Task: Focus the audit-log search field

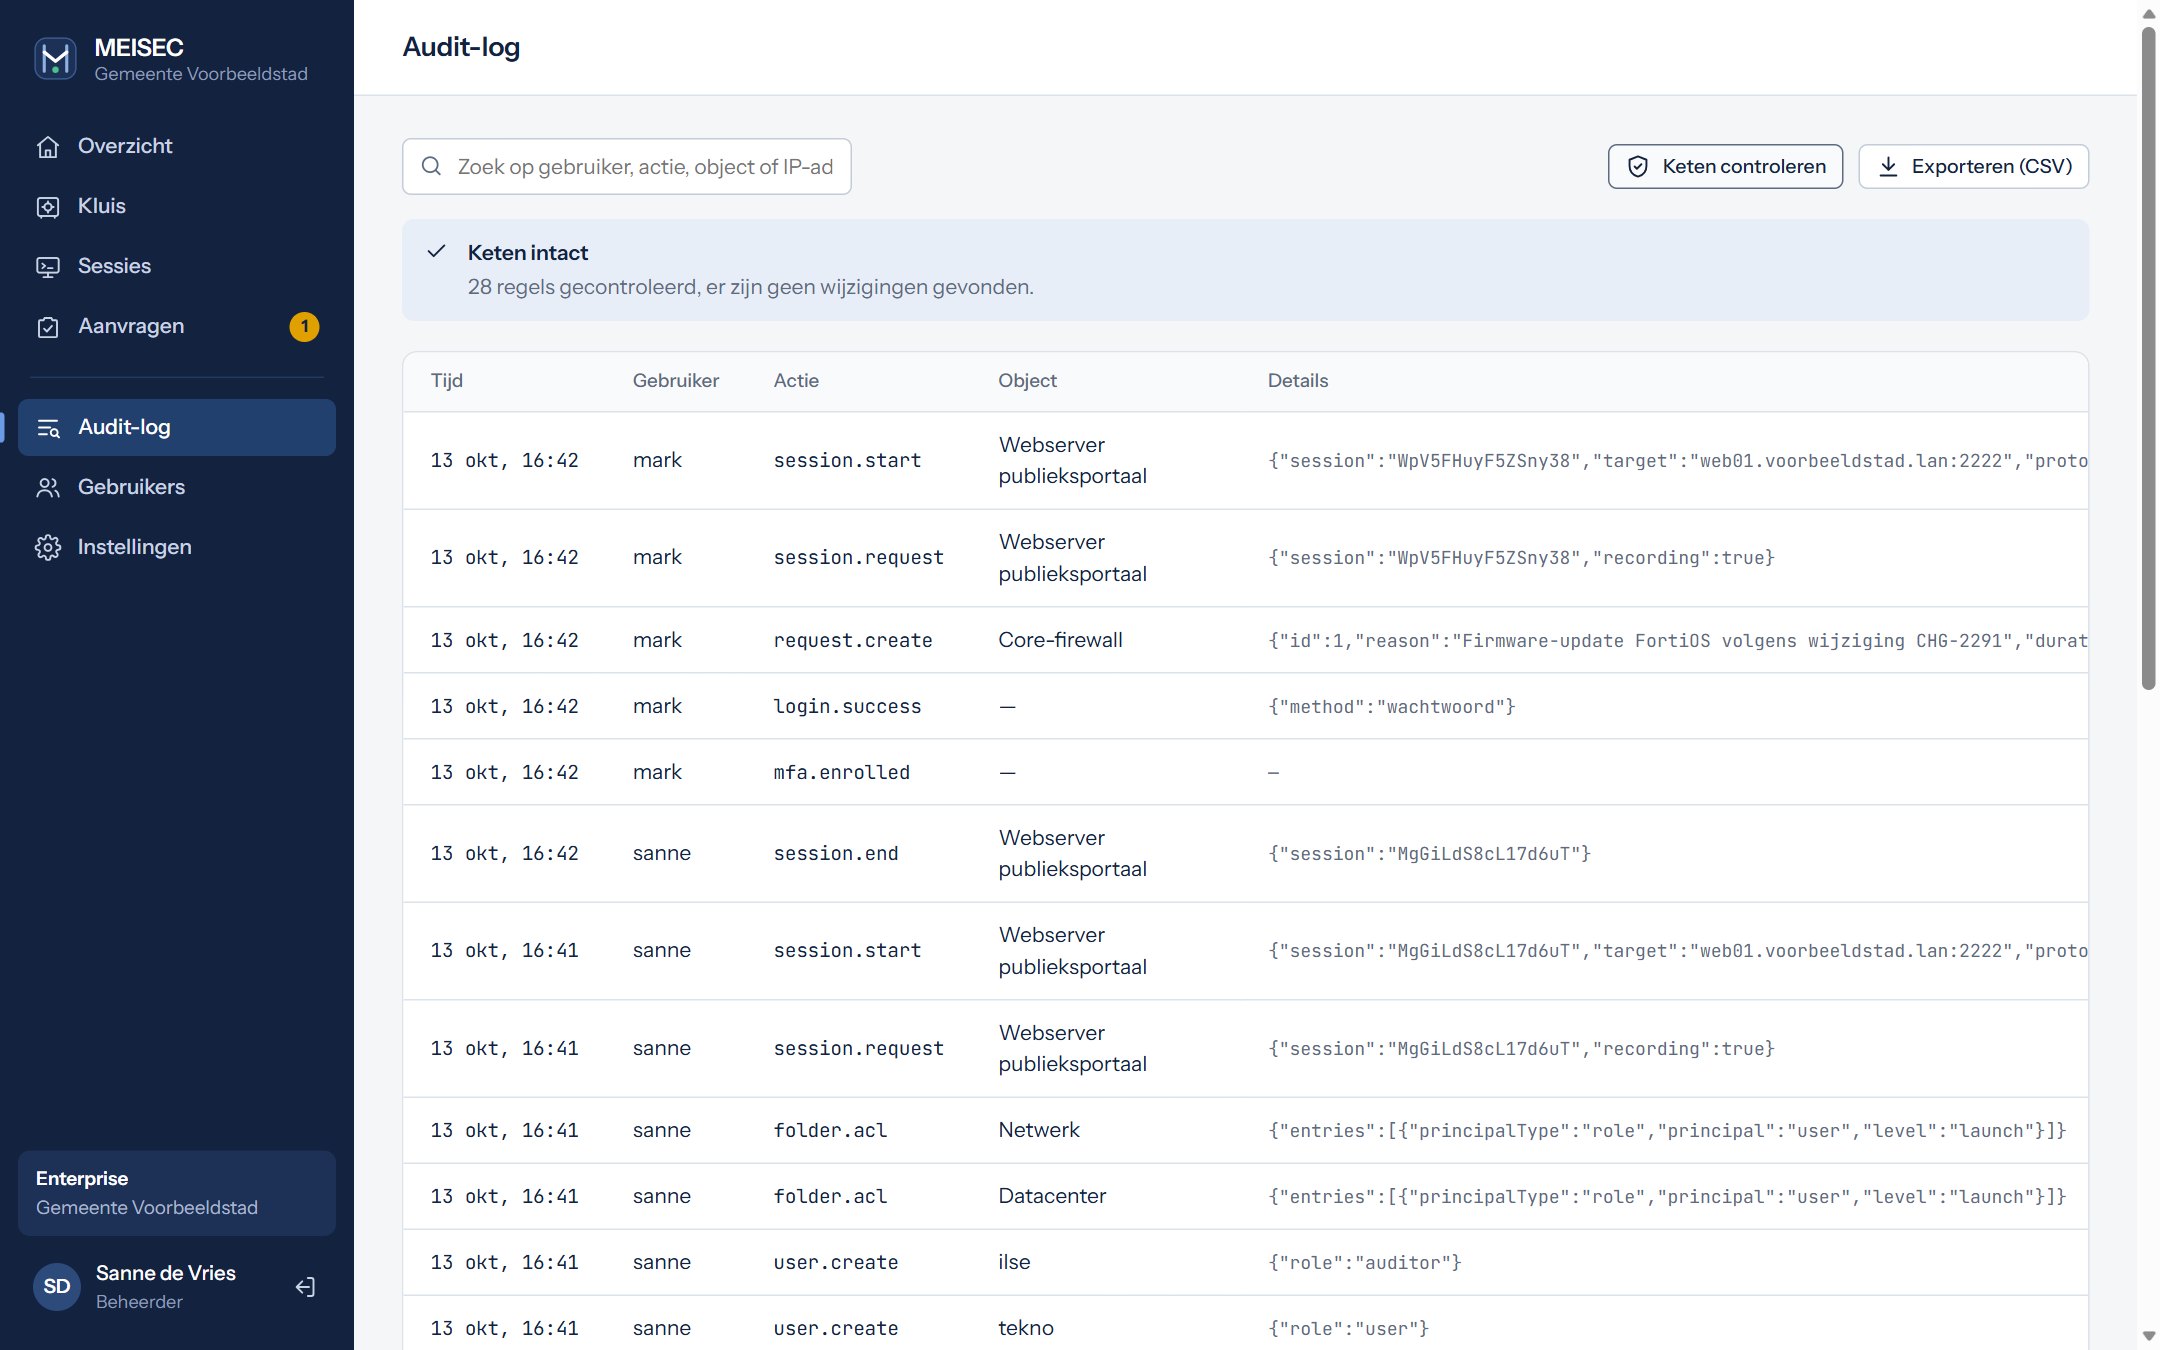Action: pos(627,166)
